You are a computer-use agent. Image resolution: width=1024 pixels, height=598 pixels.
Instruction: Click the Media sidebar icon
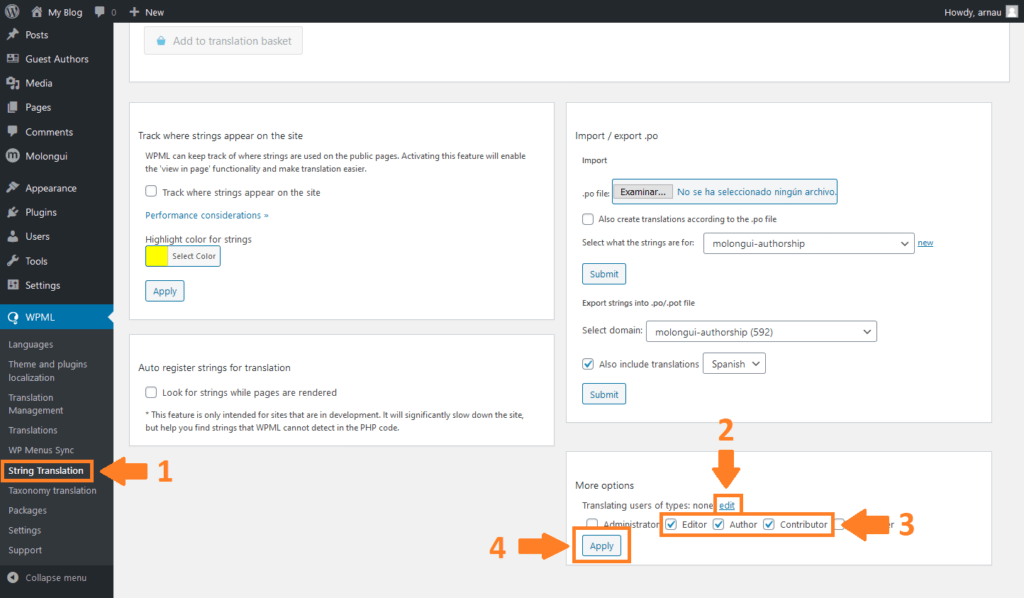tap(12, 83)
